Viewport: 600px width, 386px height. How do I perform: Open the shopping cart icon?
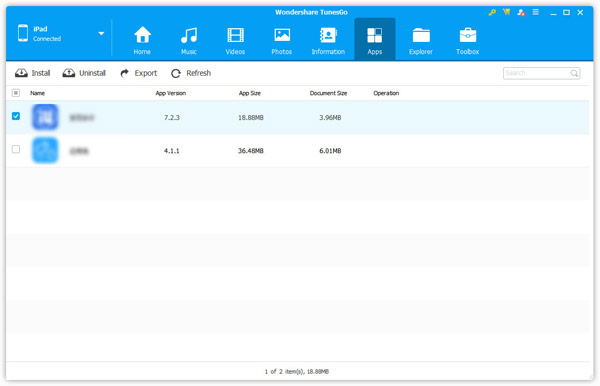tap(507, 12)
